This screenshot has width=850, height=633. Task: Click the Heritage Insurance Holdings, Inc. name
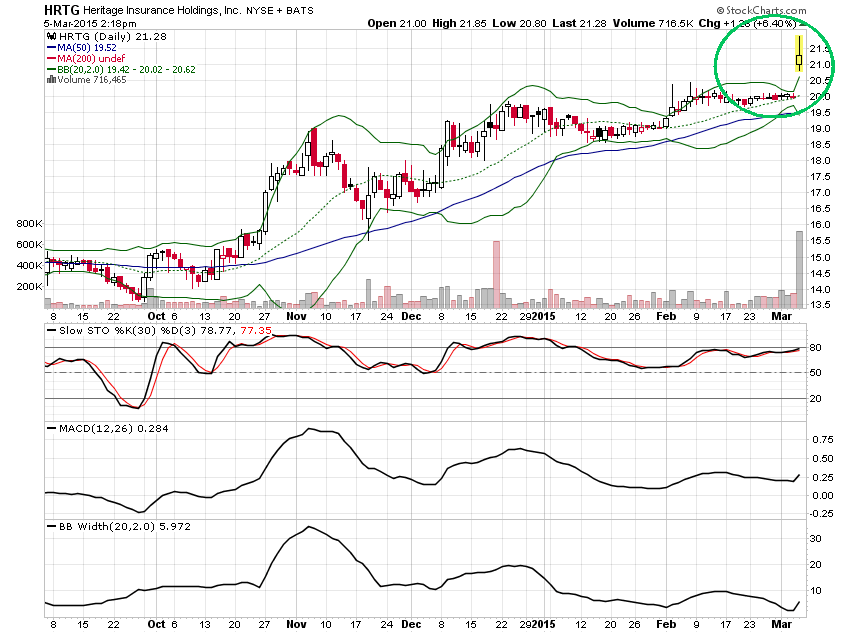click(162, 10)
